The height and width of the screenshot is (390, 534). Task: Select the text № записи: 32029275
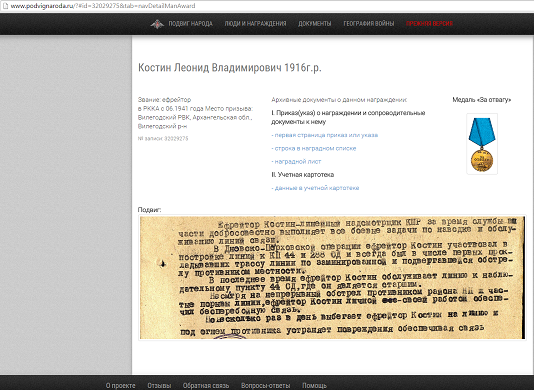click(163, 138)
